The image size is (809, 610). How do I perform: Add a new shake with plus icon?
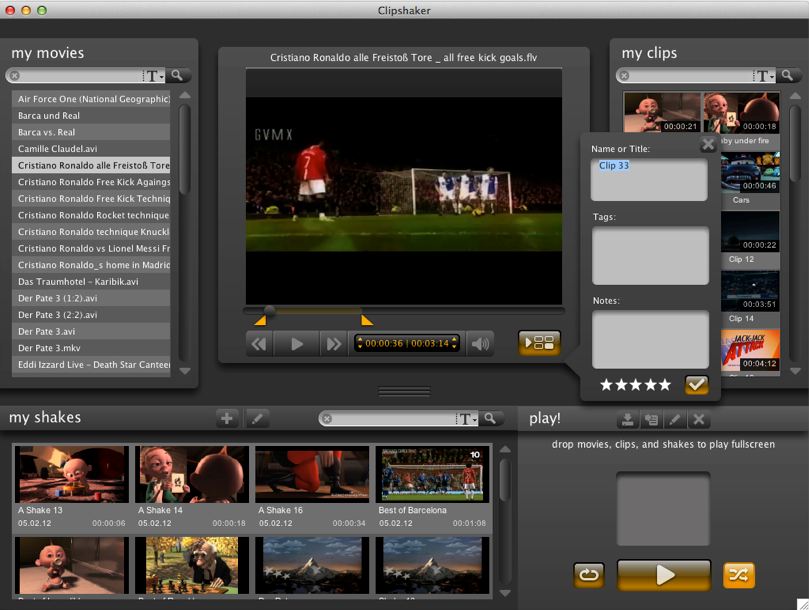(227, 419)
